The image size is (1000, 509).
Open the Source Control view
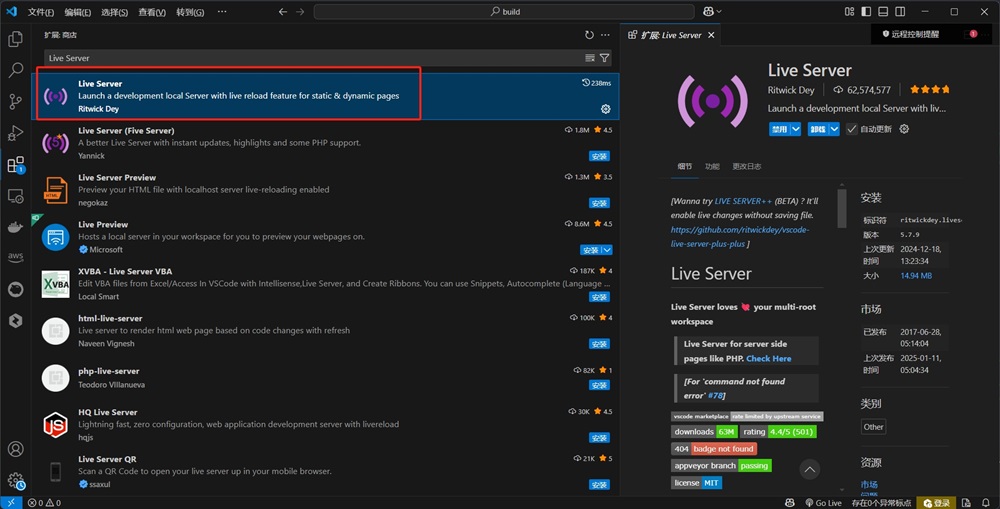15,101
